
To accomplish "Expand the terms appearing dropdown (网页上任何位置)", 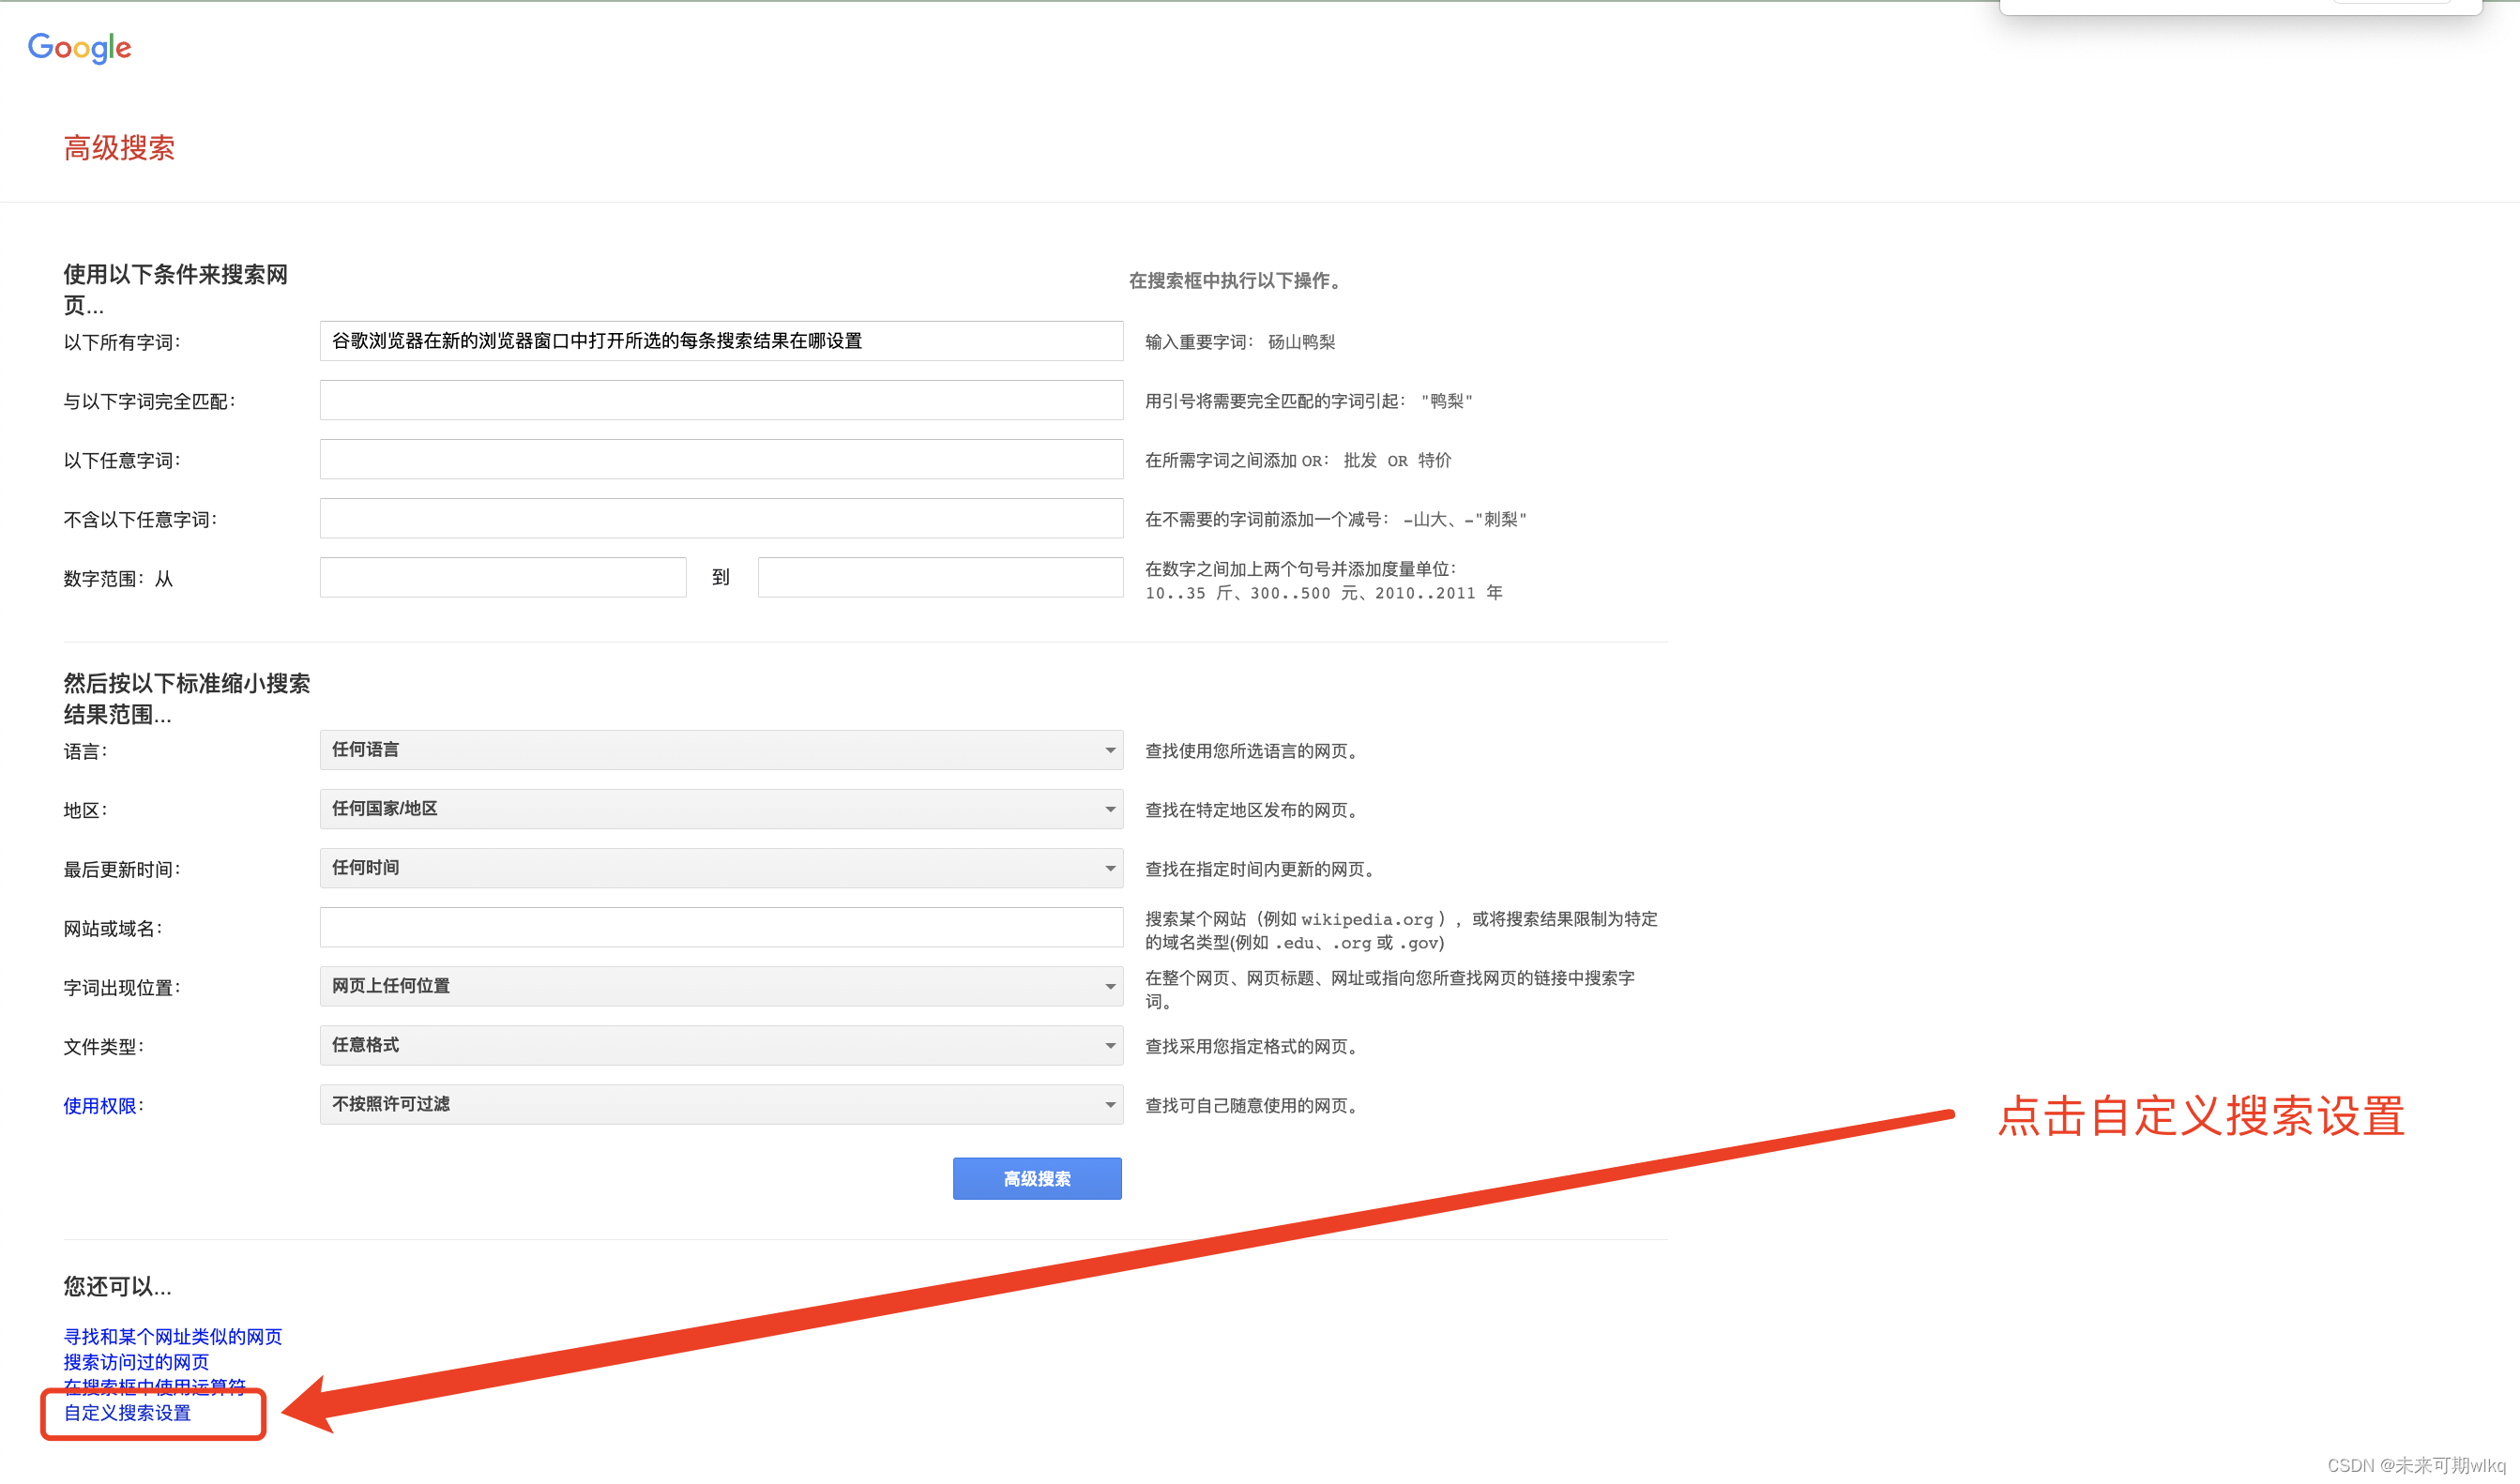I will [720, 986].
